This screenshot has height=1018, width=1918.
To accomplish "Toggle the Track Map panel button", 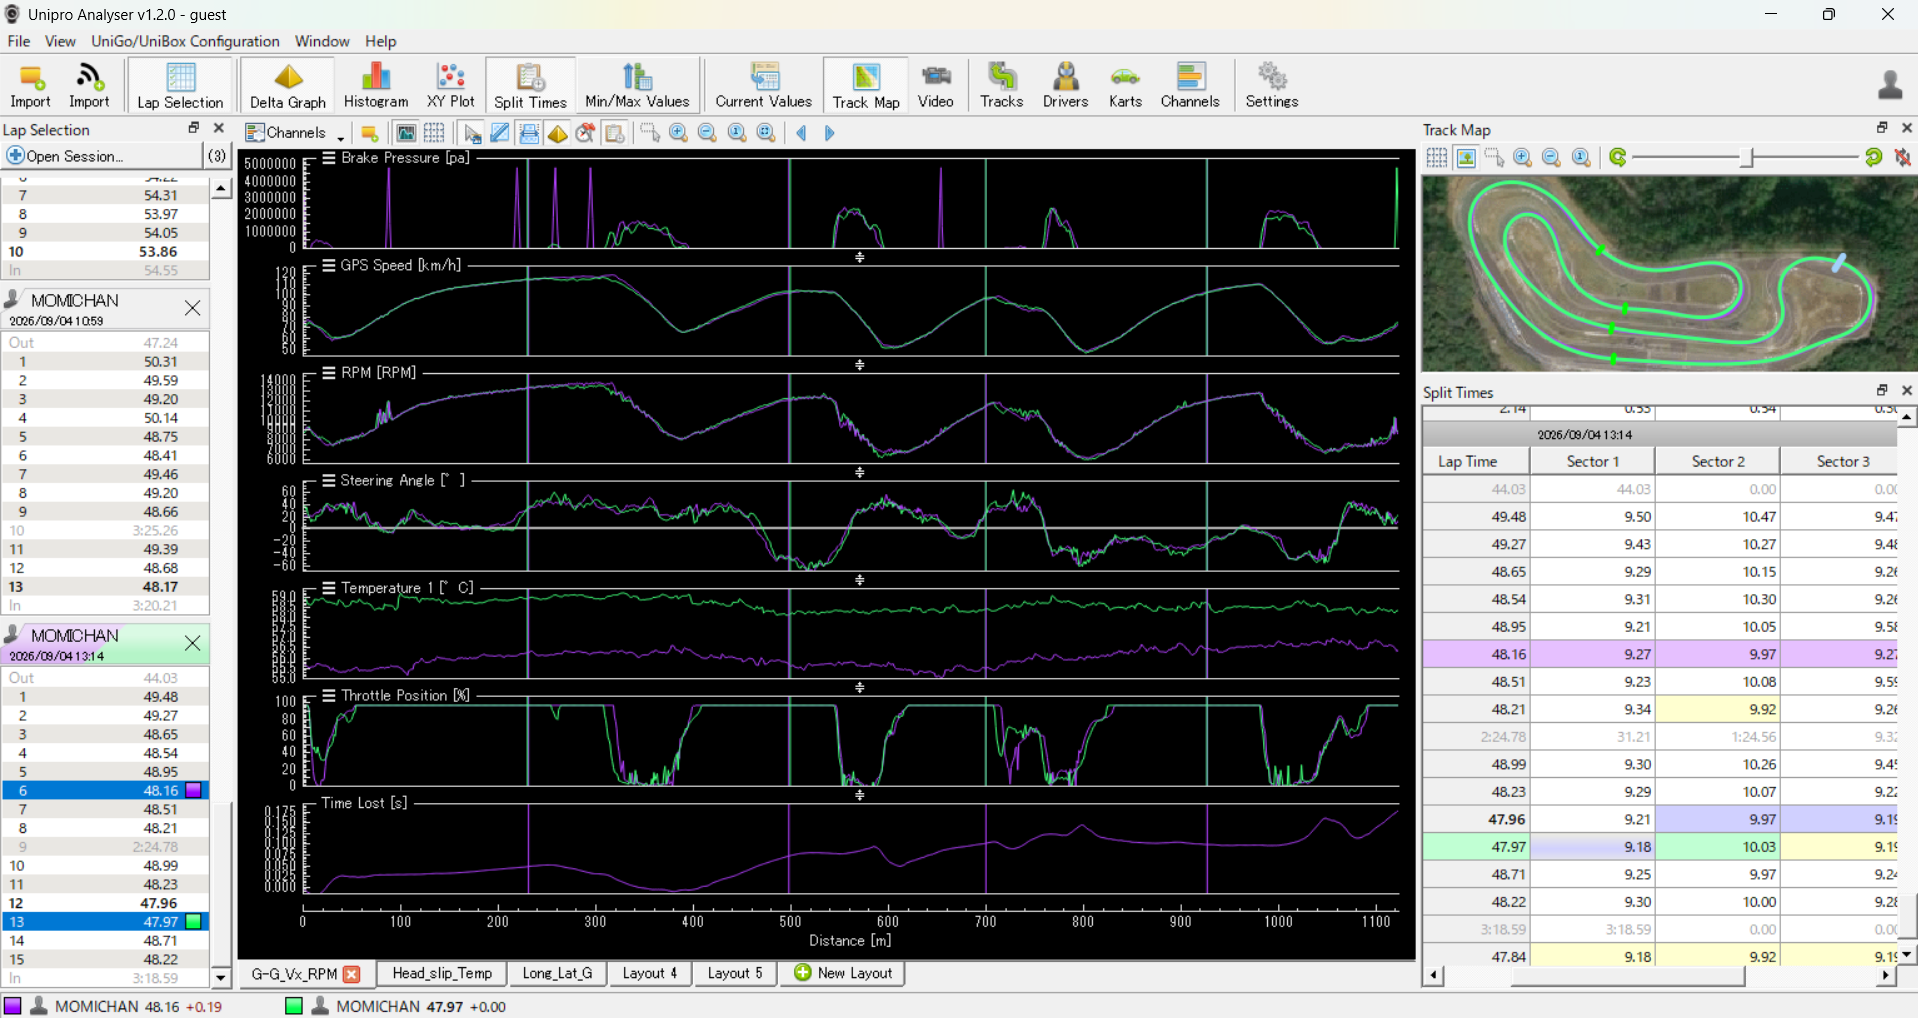I will (866, 86).
